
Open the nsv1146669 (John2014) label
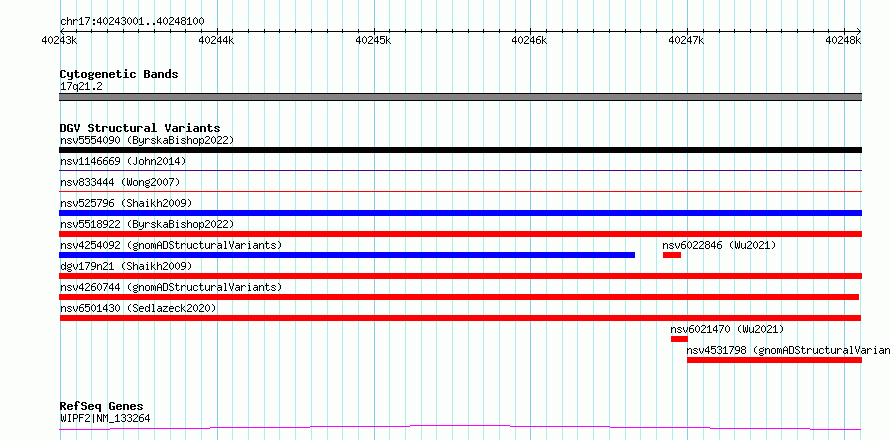coord(123,161)
